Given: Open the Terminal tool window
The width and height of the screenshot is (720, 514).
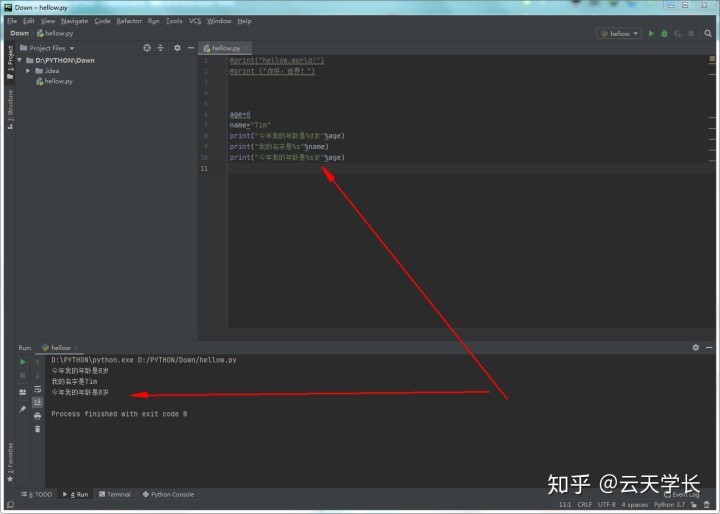Looking at the screenshot, I should 115,494.
